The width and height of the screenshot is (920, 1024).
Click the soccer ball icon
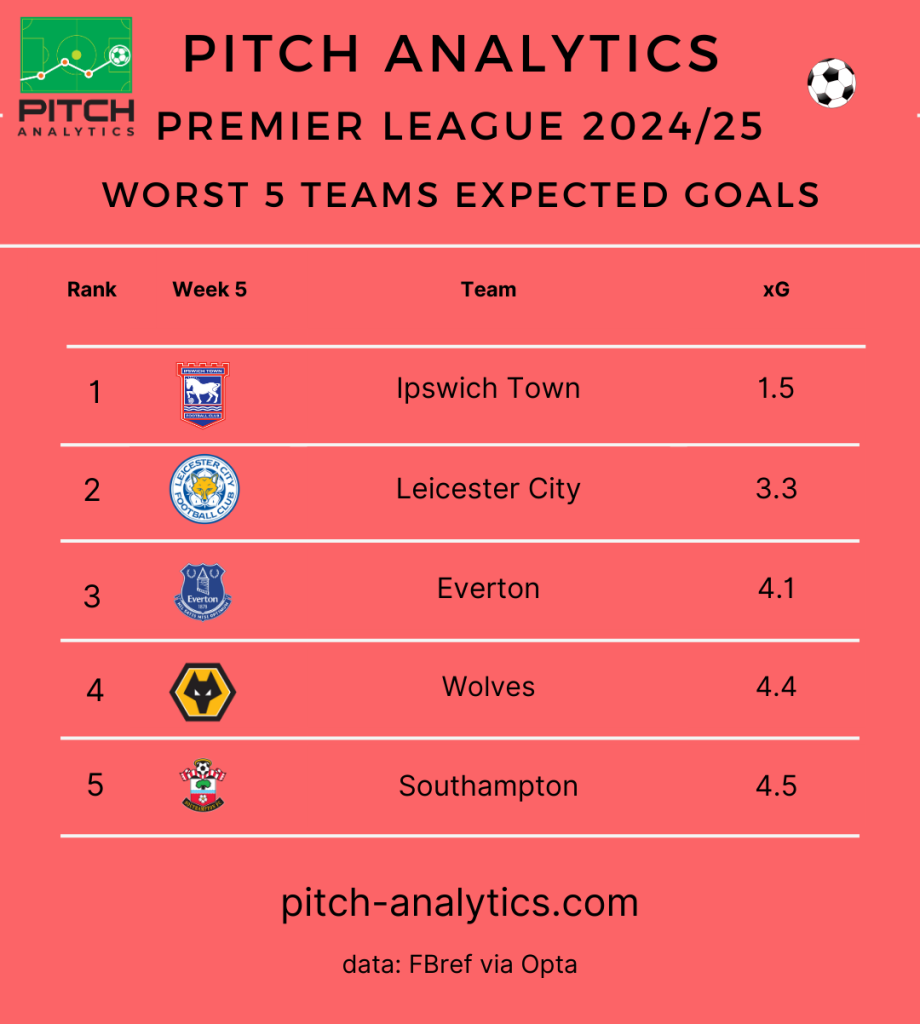pos(831,83)
